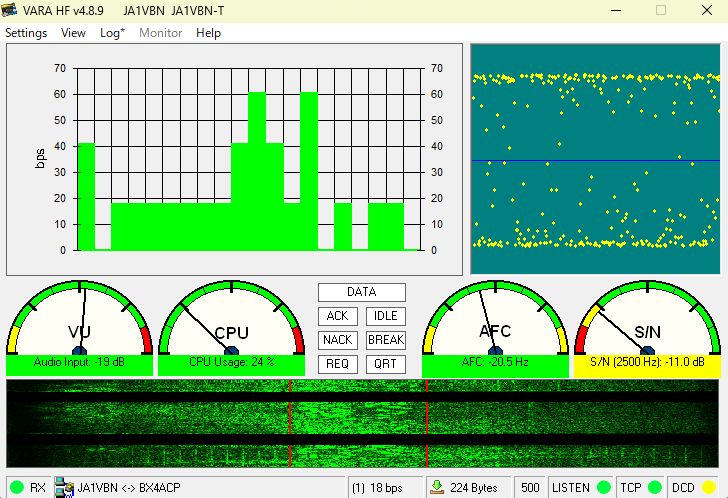This screenshot has height=498, width=728.
Task: Click the yellow DCD indicator light
Action: [x=708, y=487]
